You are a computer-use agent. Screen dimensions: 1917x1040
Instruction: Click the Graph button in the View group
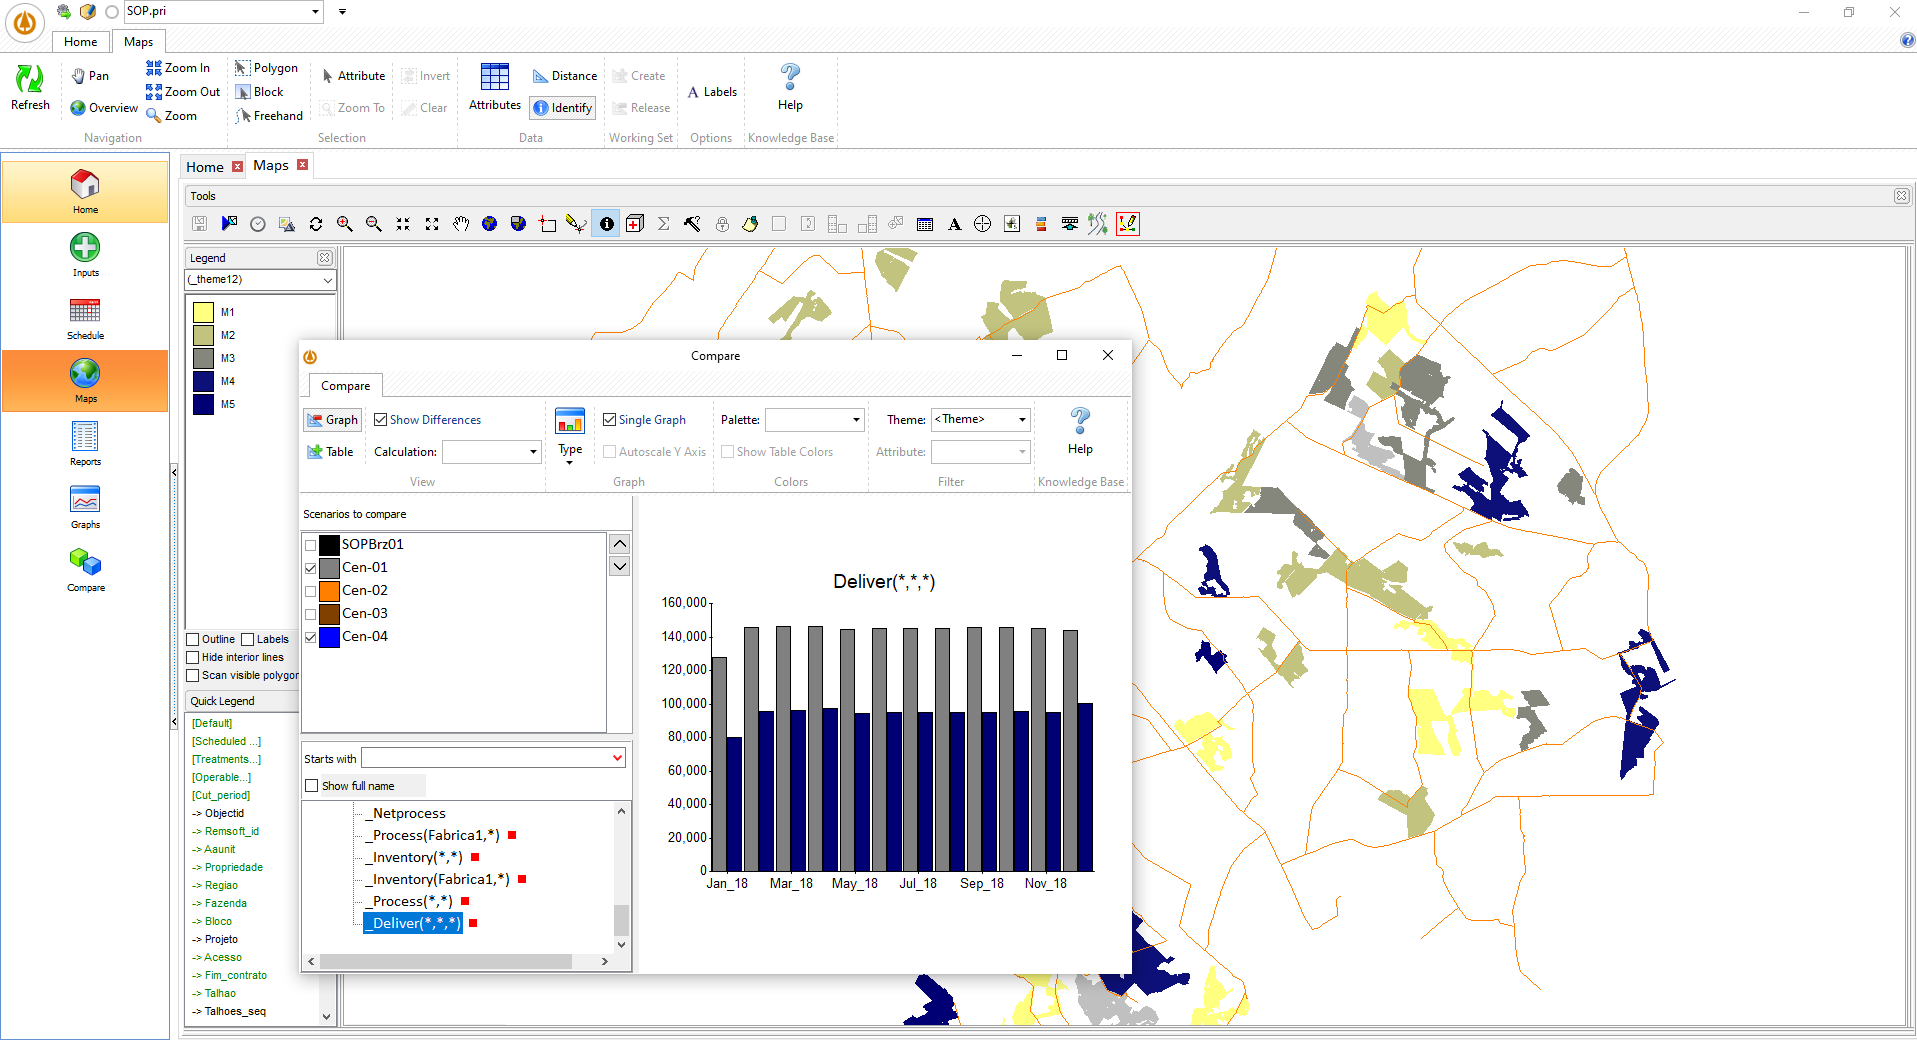(332, 419)
